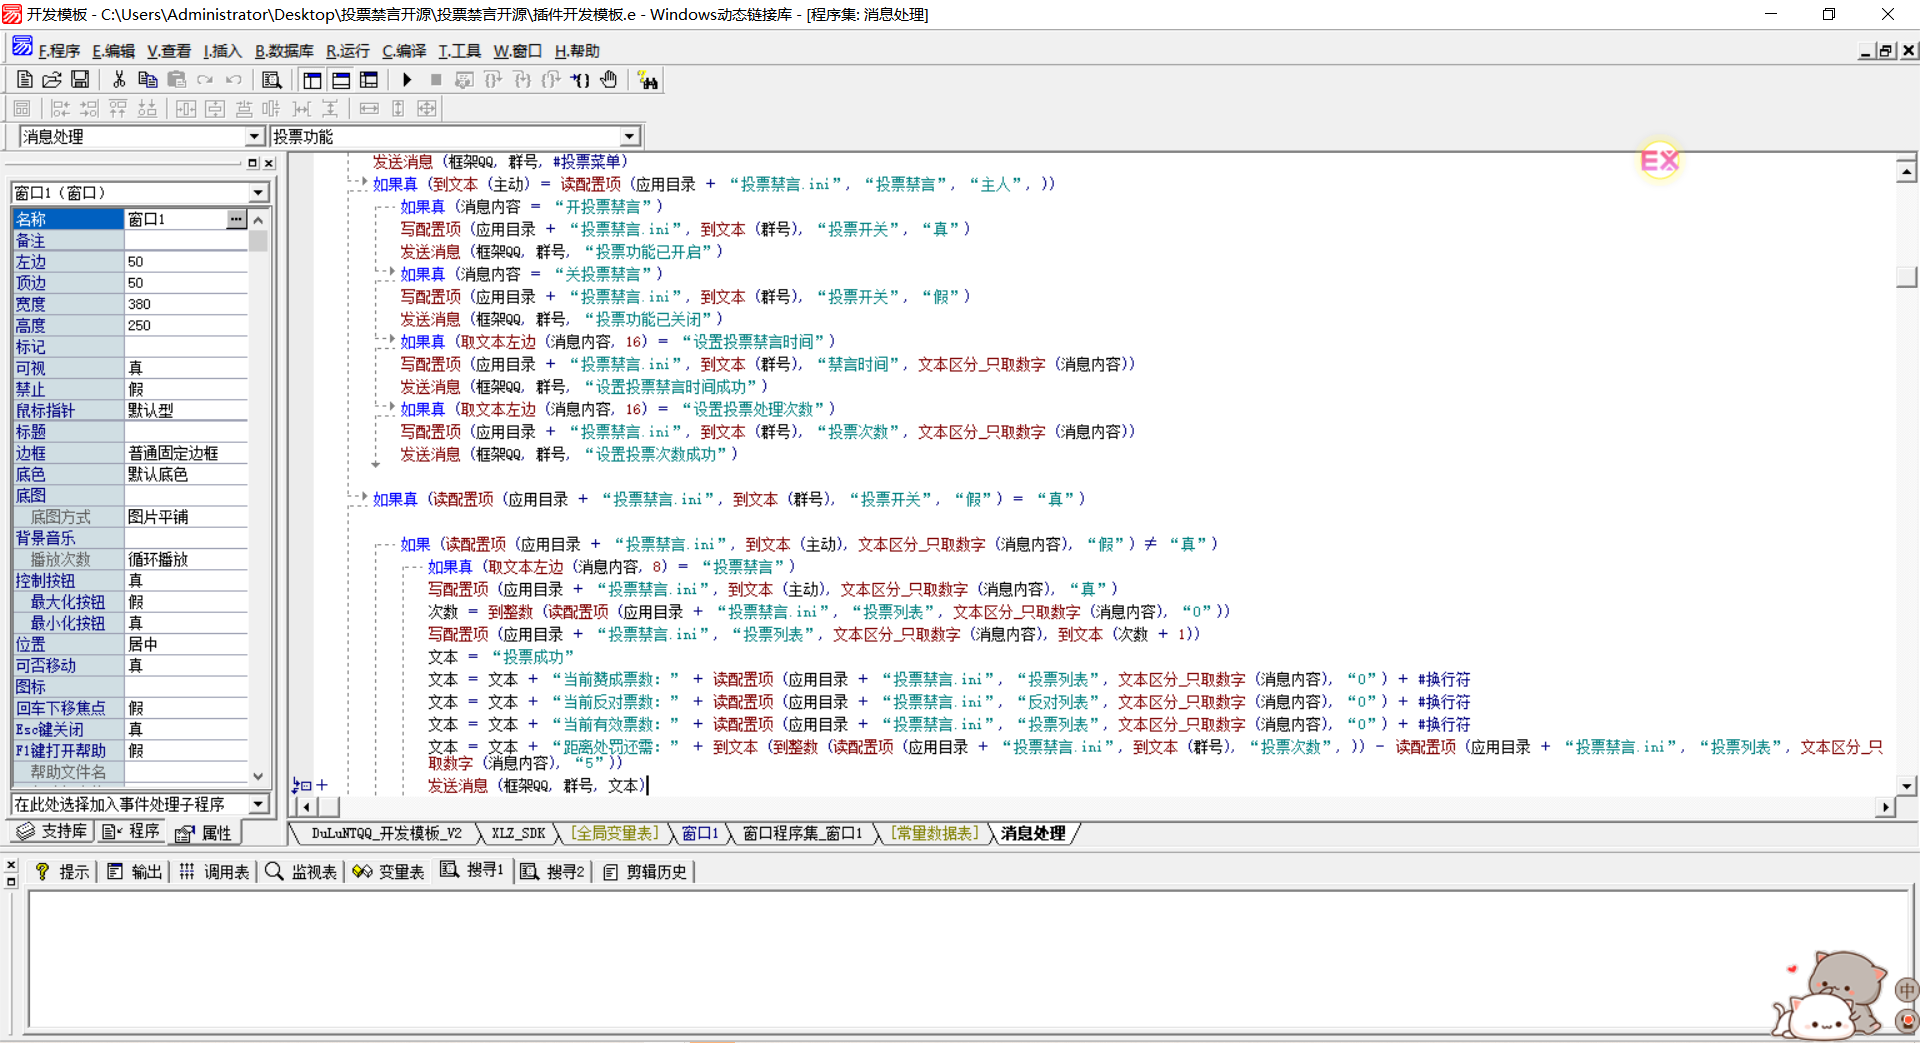Click the Copy toolbar icon
Screen dimensions: 1920x1043
tap(147, 80)
